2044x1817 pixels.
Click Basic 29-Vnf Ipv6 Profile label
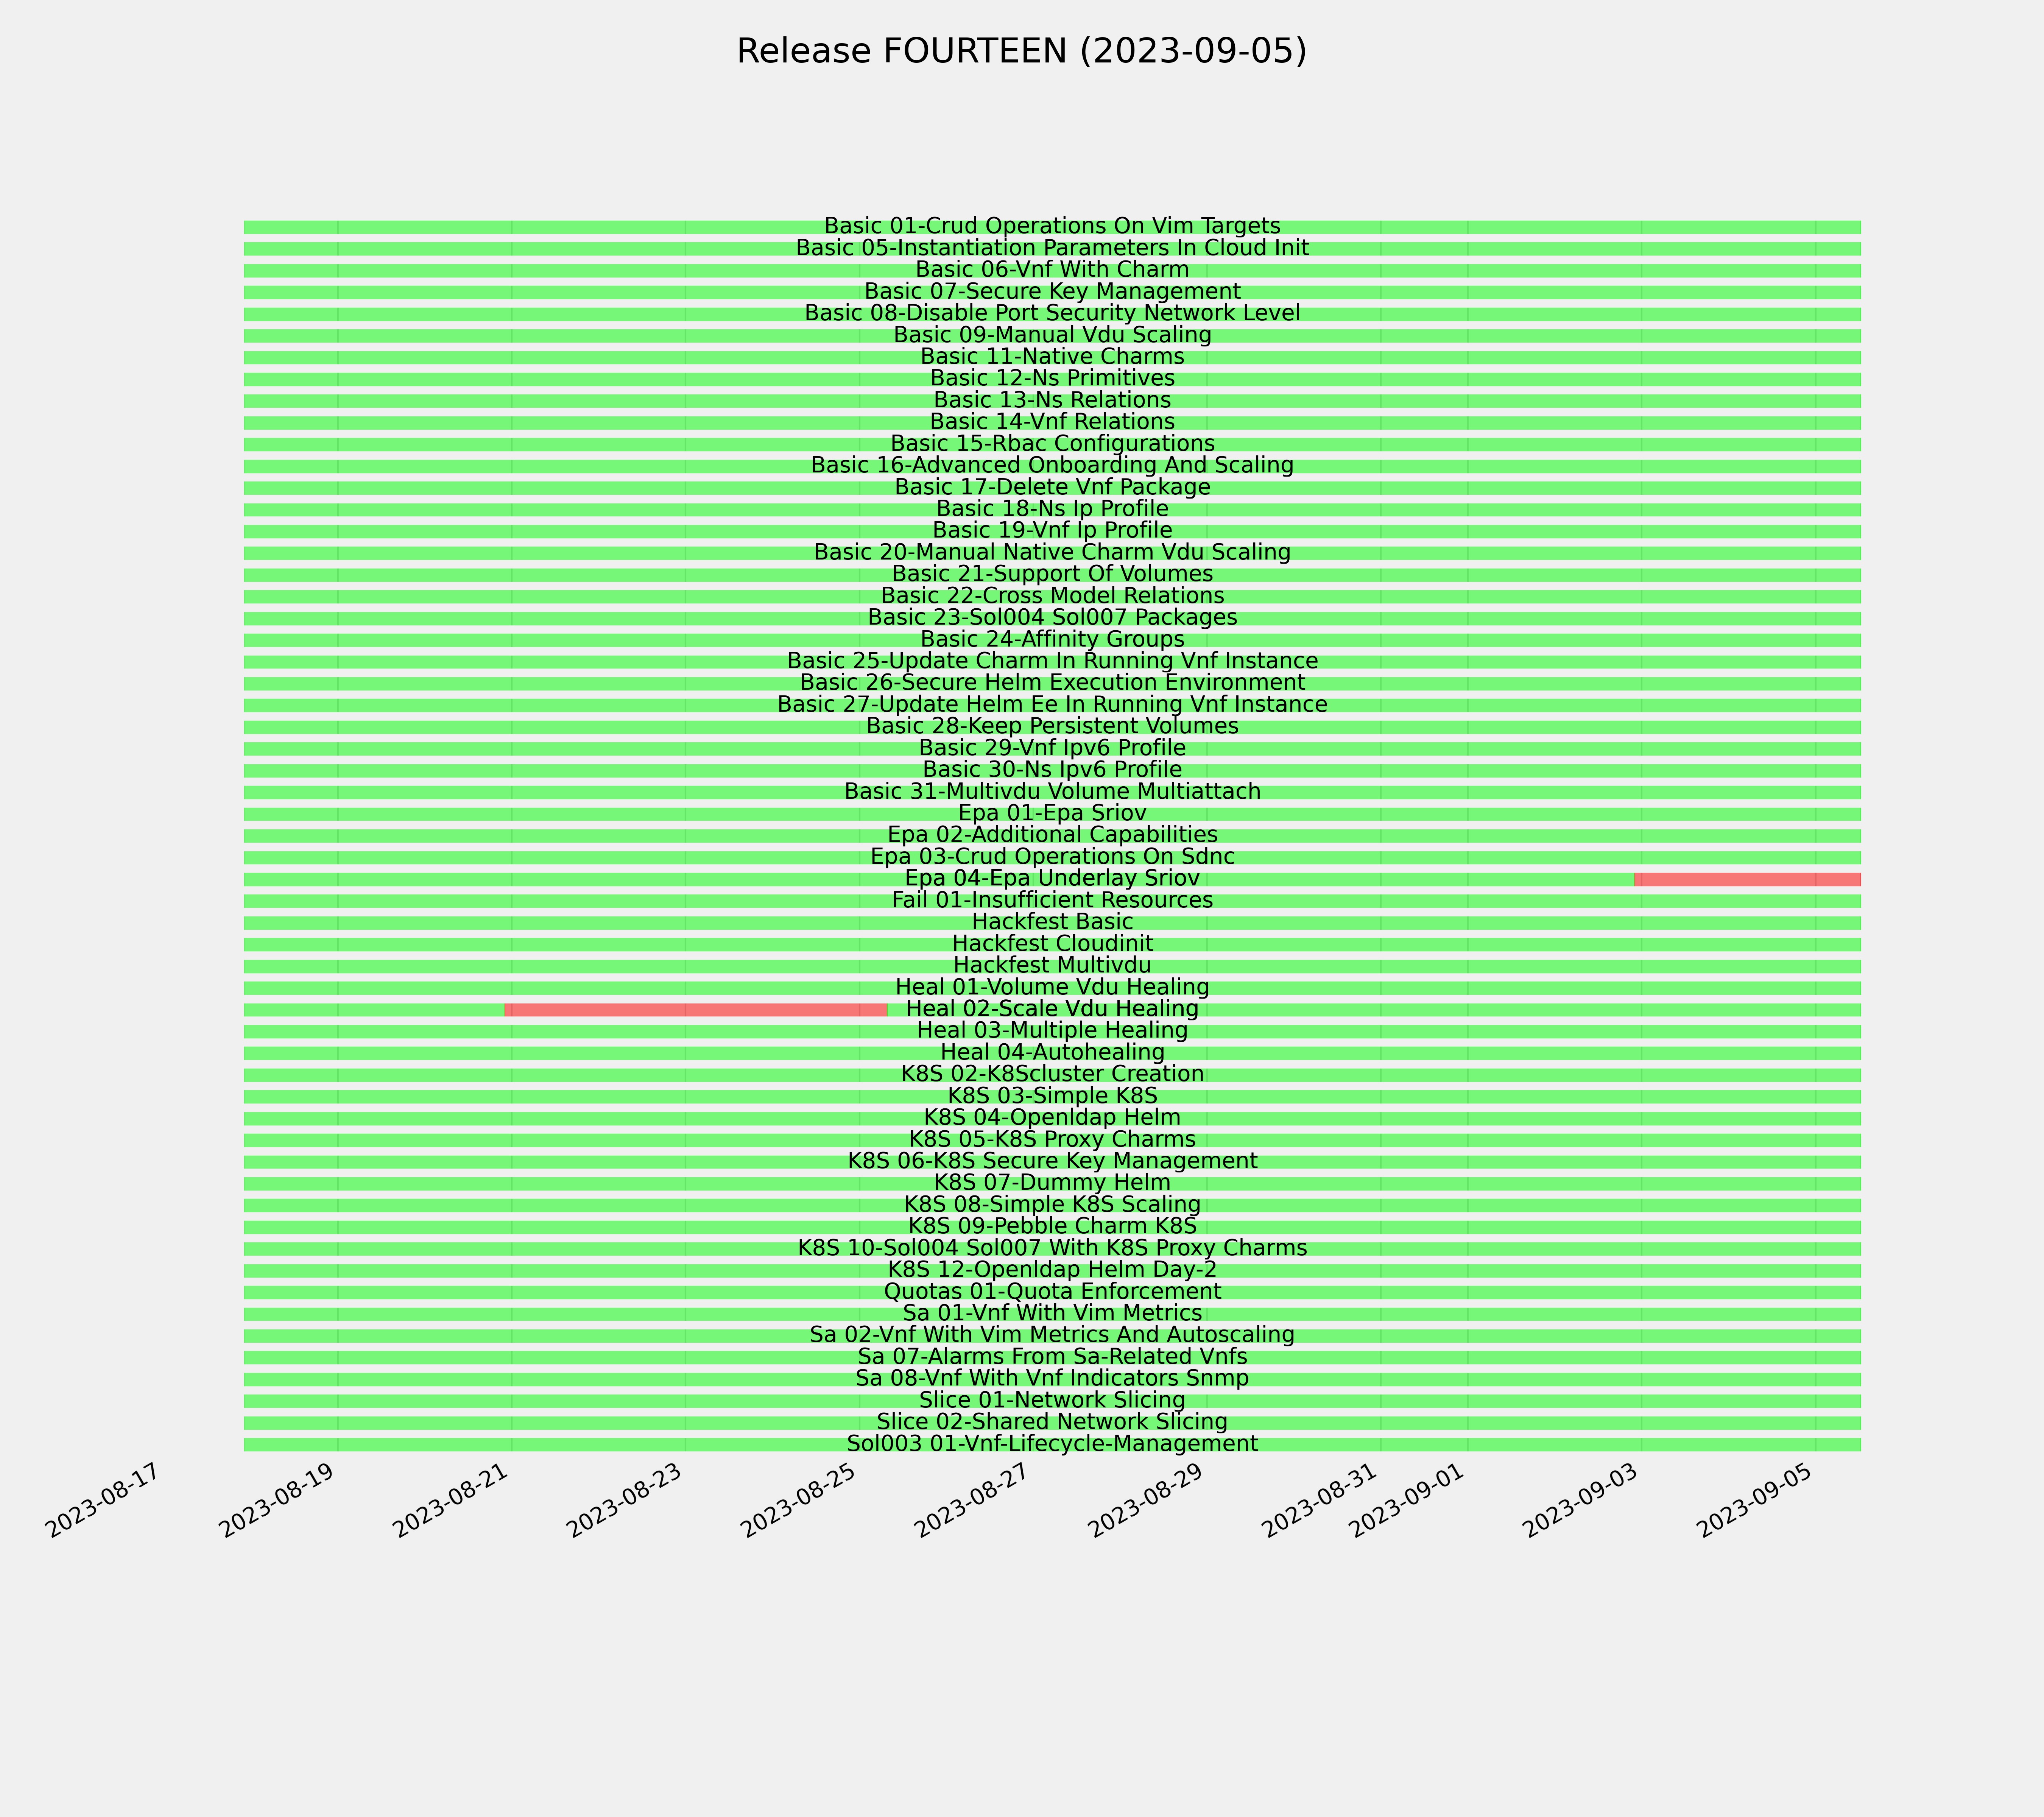click(1052, 749)
